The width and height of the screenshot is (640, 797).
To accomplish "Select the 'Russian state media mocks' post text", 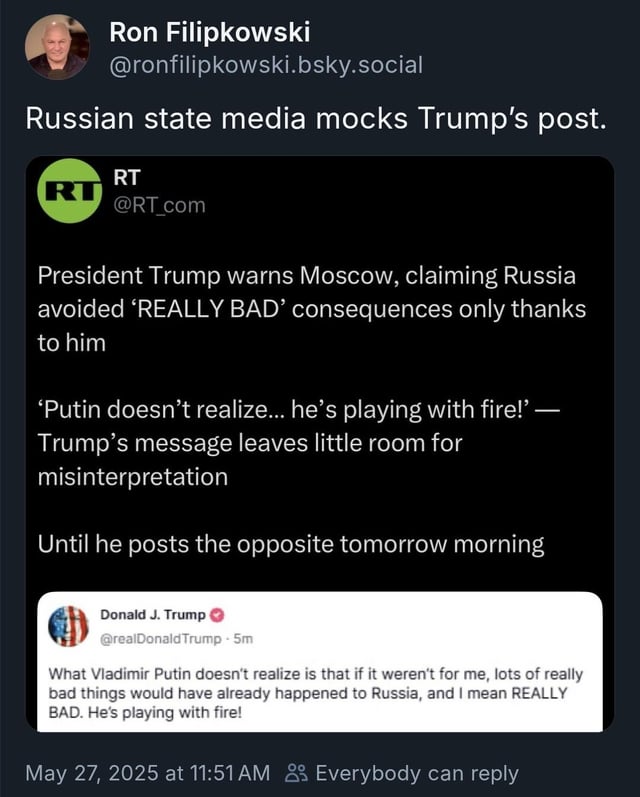I will point(315,119).
